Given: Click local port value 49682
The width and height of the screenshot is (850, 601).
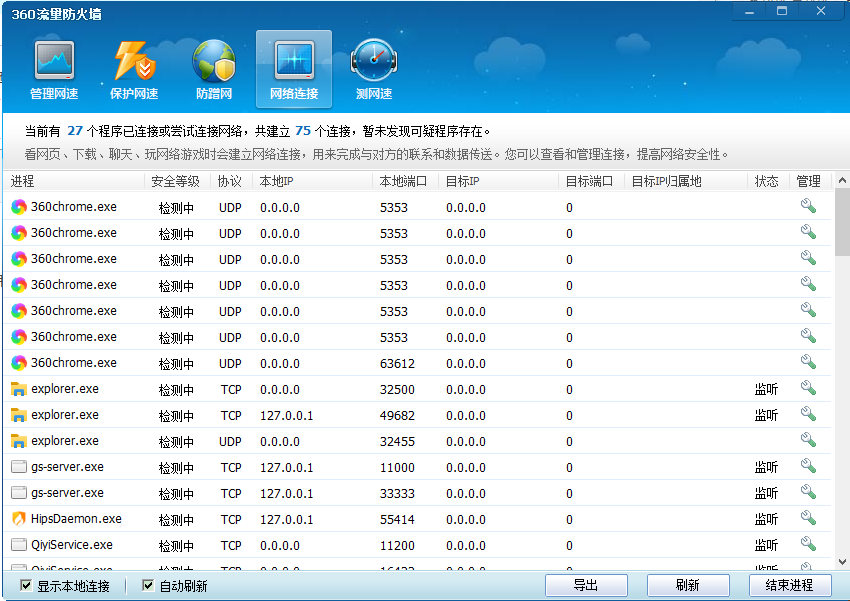Looking at the screenshot, I should click(x=397, y=416).
